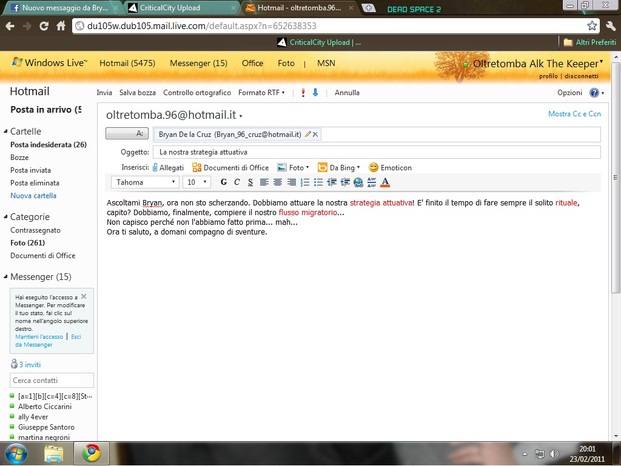Open Posta indesiderata (26) folder
This screenshot has width=621, height=466.
pos(48,145)
